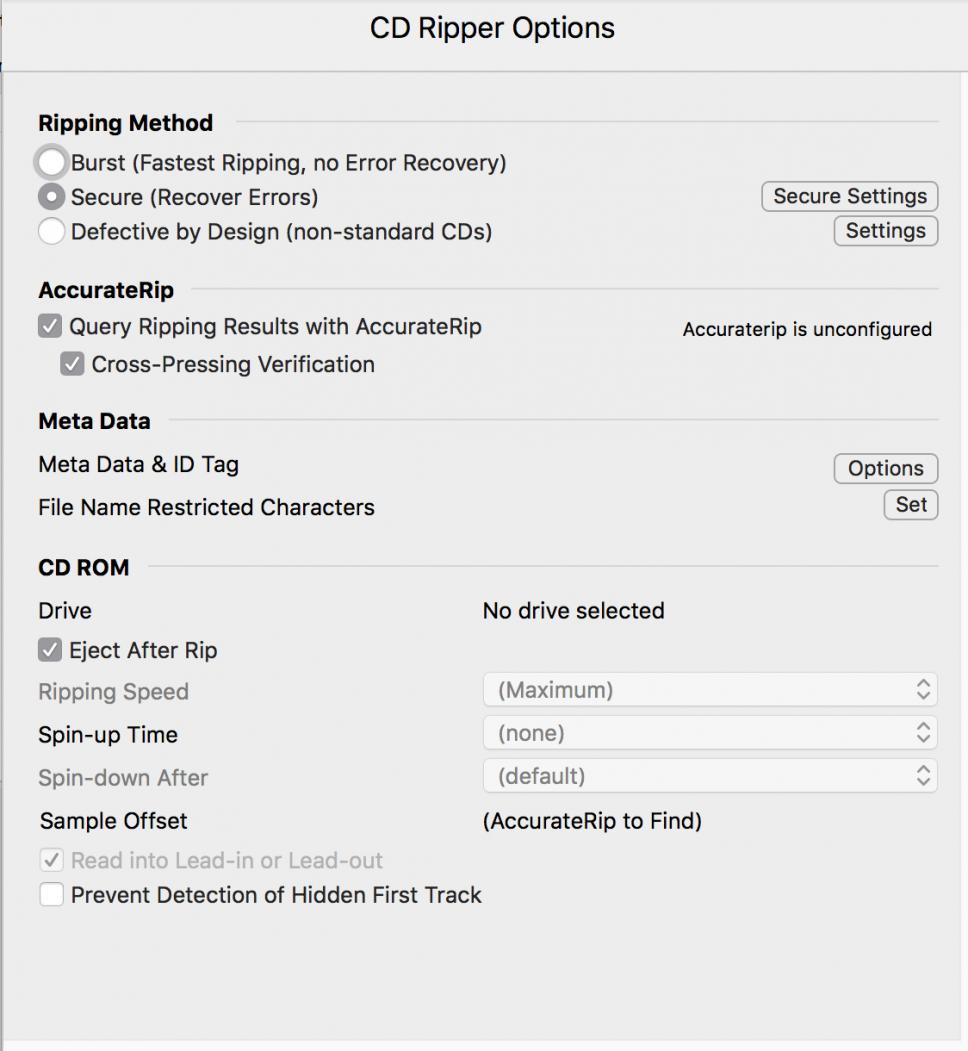Enable Prevent Detection of Hidden First Track
The width and height of the screenshot is (968, 1051).
[x=52, y=895]
